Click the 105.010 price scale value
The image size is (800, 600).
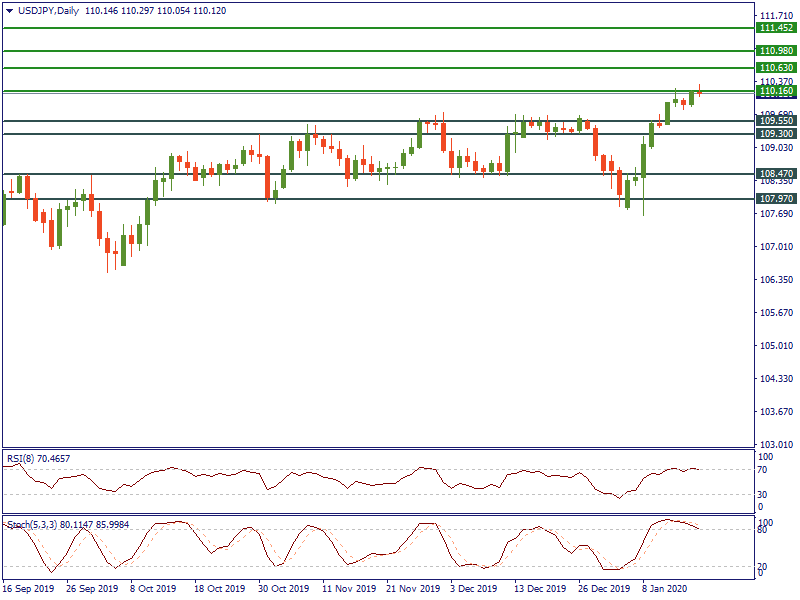tap(776, 346)
